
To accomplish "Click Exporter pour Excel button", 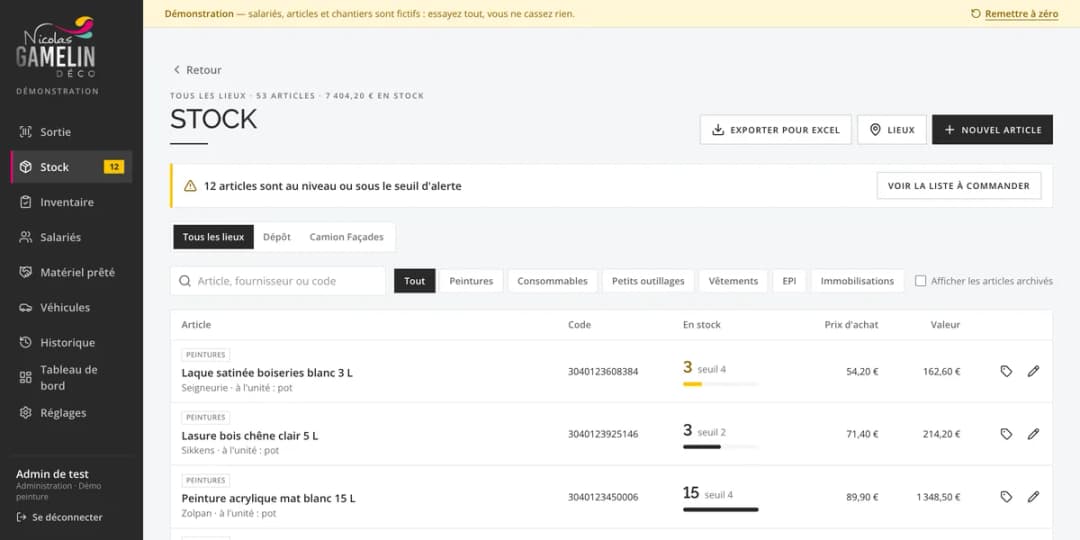I will click(776, 129).
